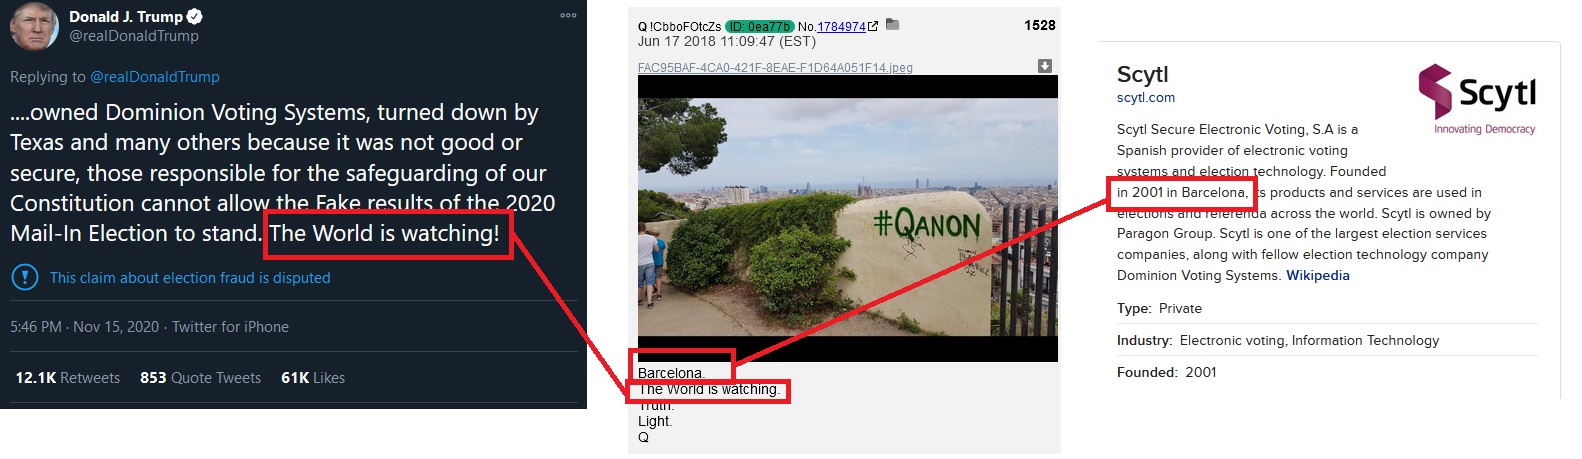This screenshot has width=1582, height=459.
Task: Click Trump's profile avatar photo
Action: coord(34,25)
